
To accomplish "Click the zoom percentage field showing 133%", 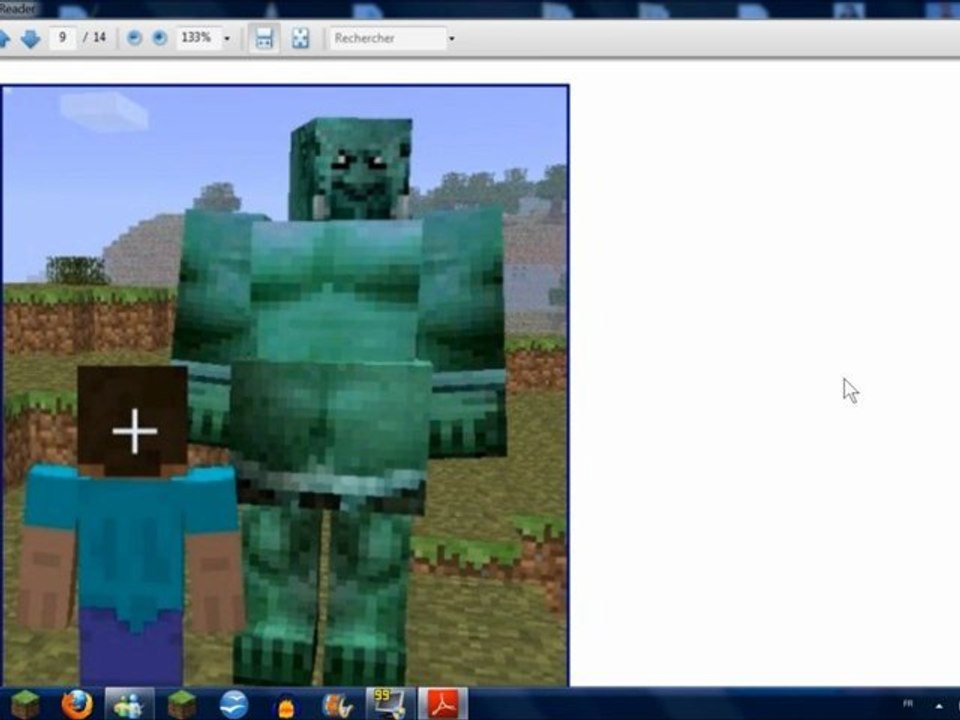I will point(197,38).
